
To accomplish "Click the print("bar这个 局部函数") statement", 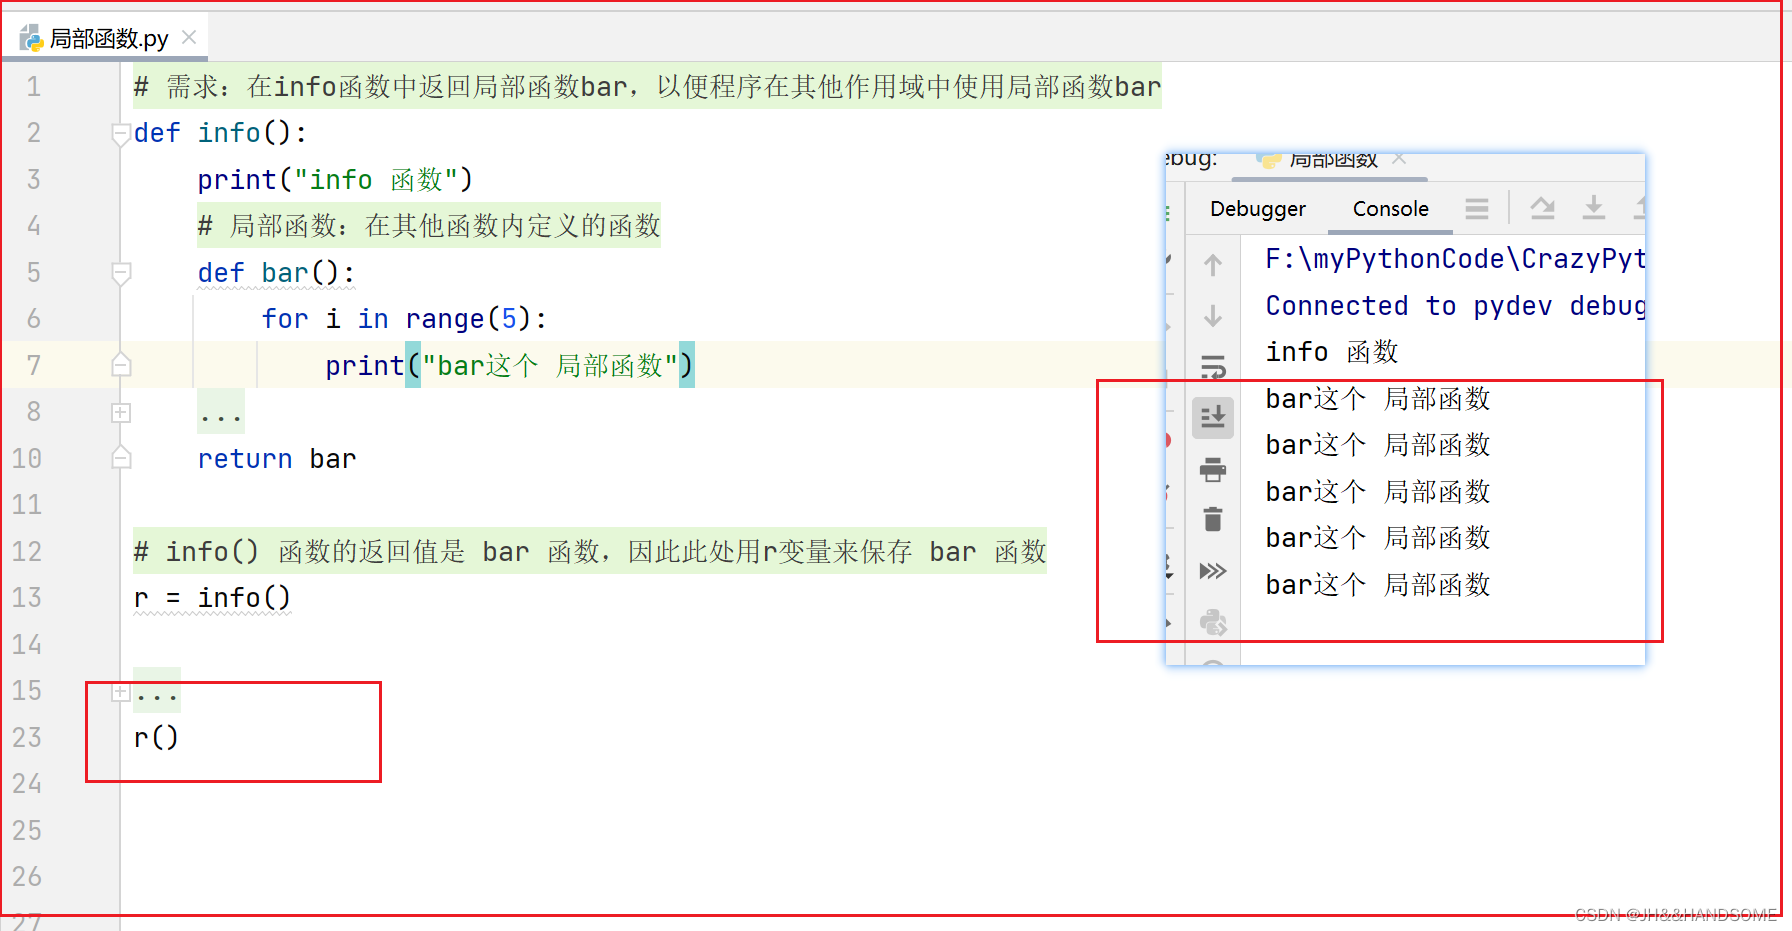I will (x=509, y=366).
